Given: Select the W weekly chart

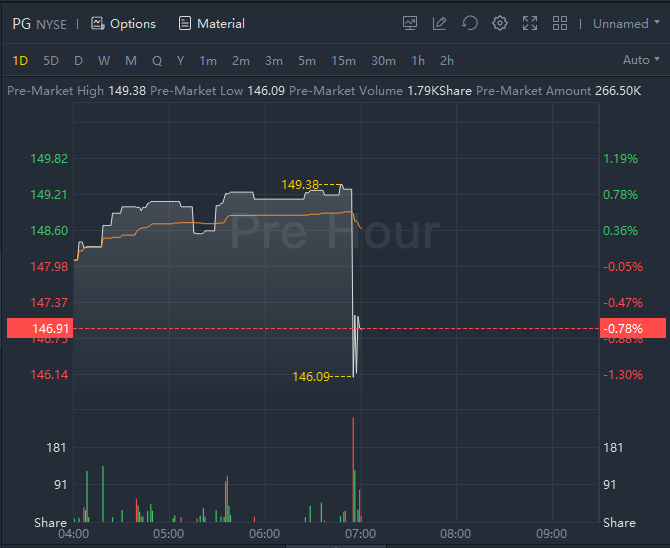Looking at the screenshot, I should (104, 61).
